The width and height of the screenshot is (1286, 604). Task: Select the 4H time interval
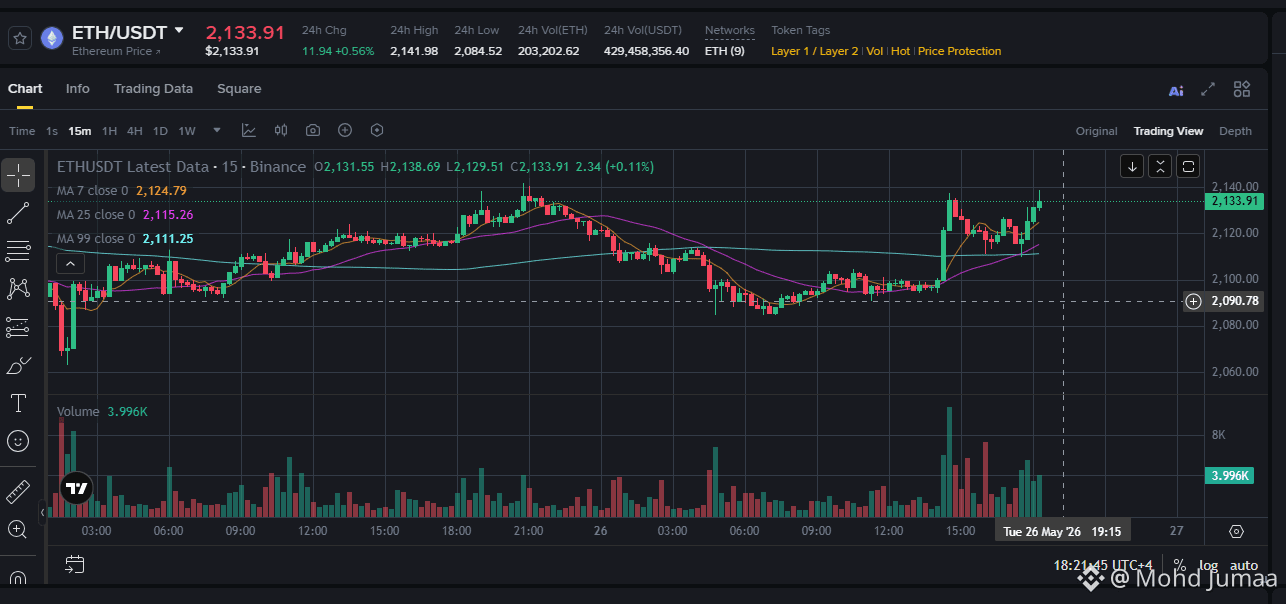(x=134, y=131)
